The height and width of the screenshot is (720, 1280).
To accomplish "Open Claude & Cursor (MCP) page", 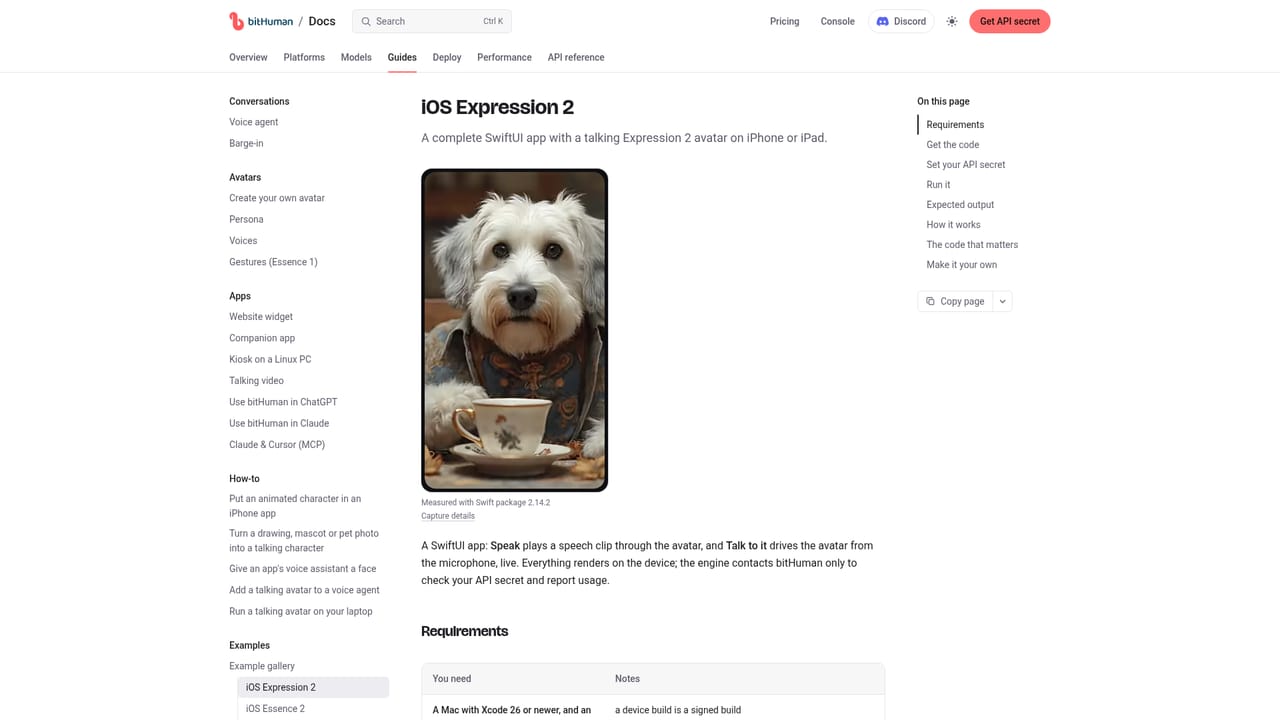I will click(277, 444).
